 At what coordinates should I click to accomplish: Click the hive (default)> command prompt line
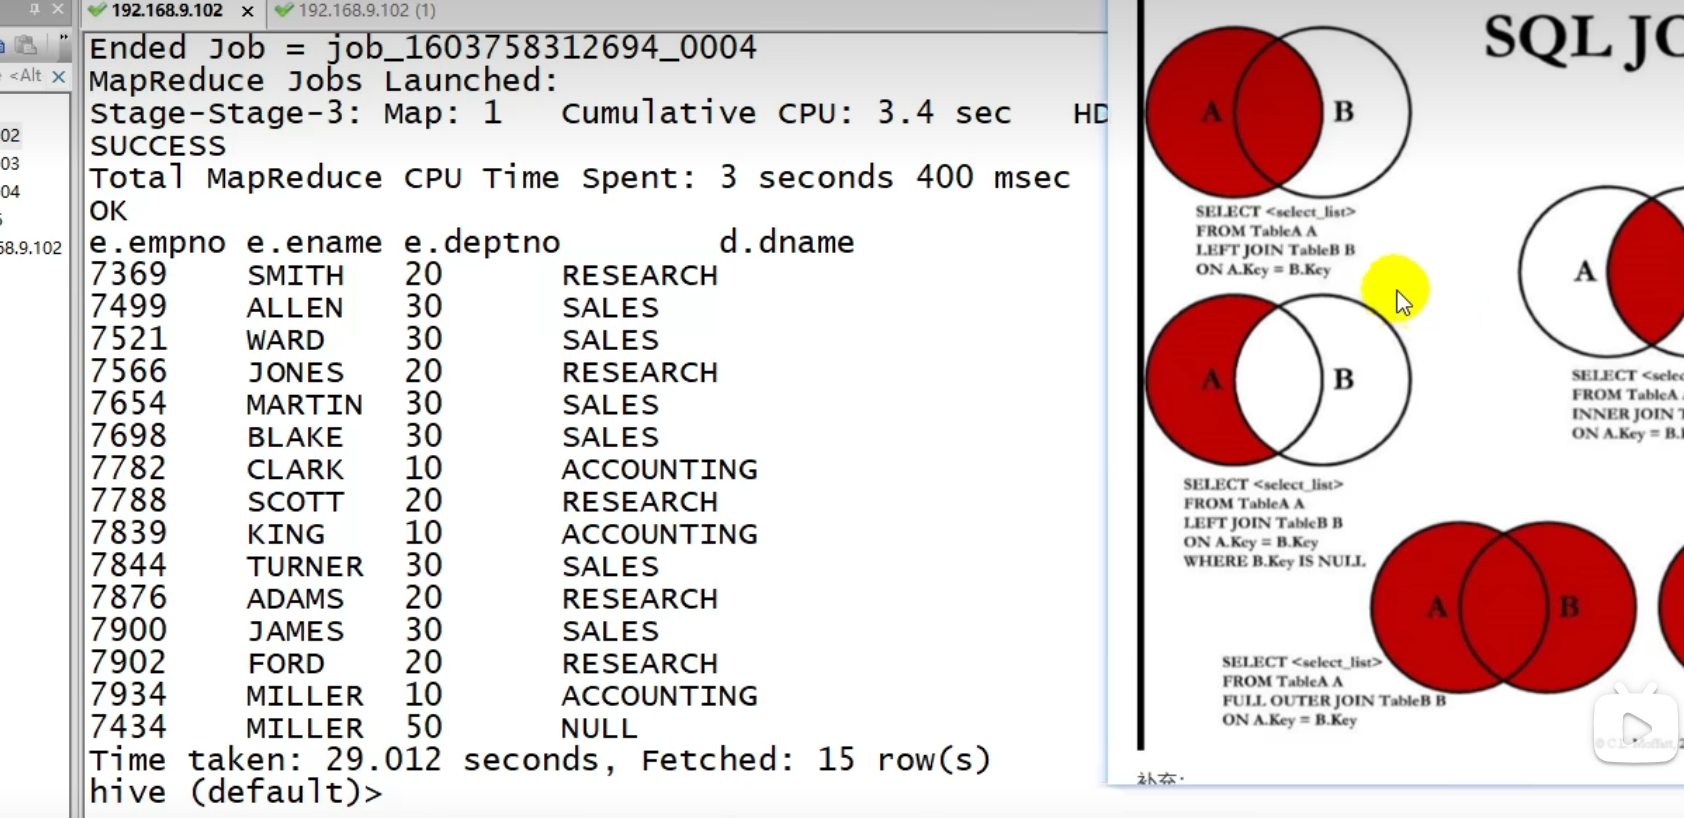236,792
